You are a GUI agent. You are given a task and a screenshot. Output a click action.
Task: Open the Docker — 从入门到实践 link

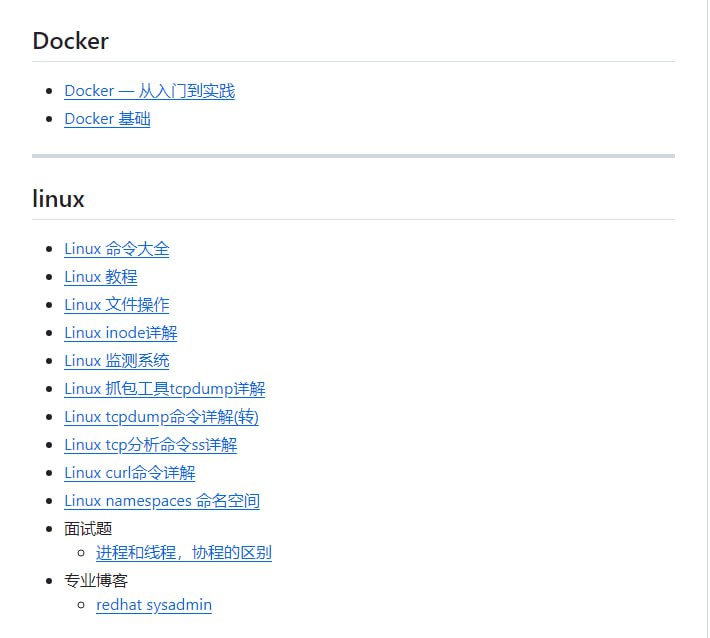(x=149, y=91)
